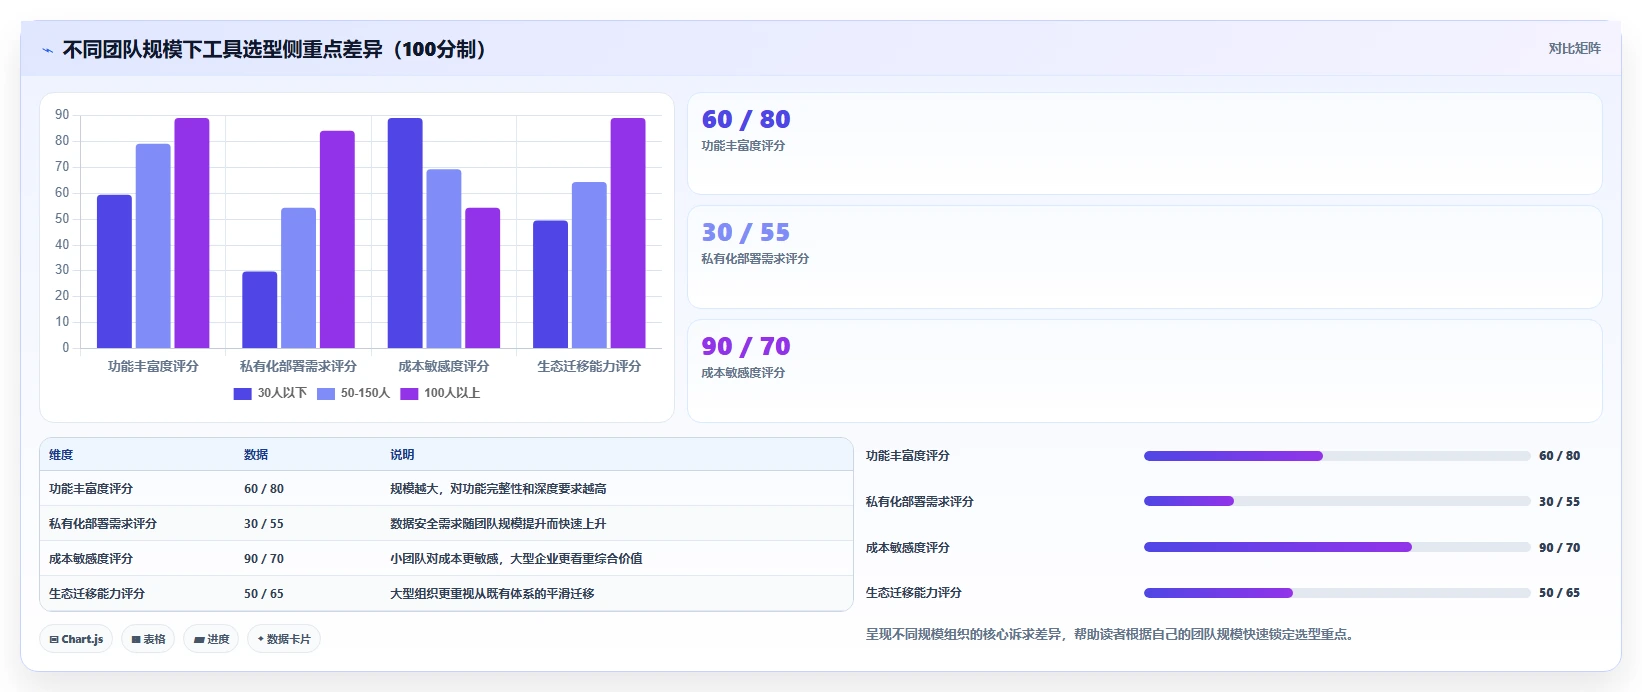Screen dimensions: 1642x692
Task: Select the 私有化部署需求评分 table row label
Action: 103,524
